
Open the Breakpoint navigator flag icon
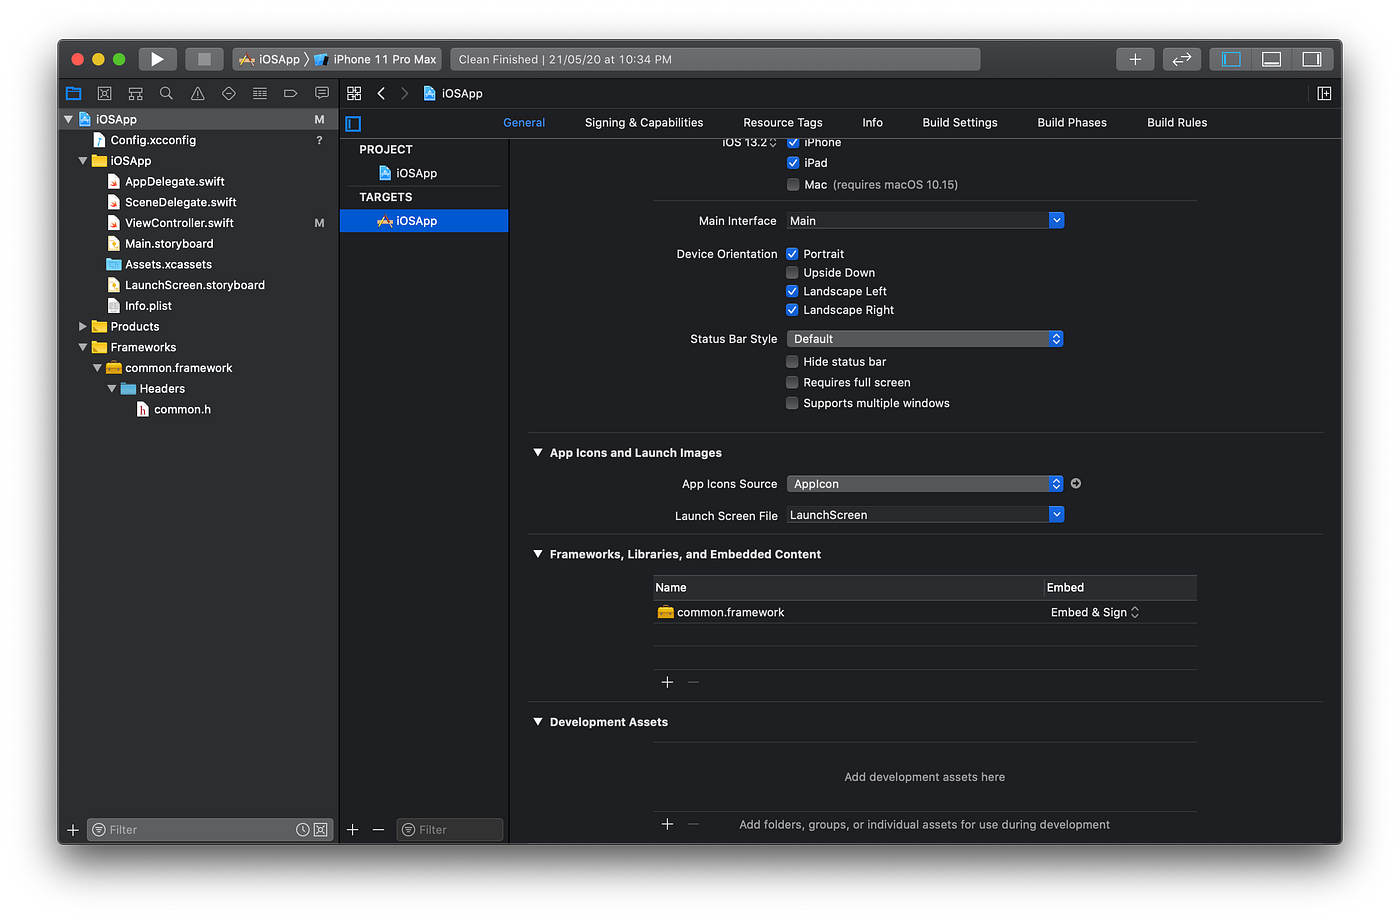[290, 92]
